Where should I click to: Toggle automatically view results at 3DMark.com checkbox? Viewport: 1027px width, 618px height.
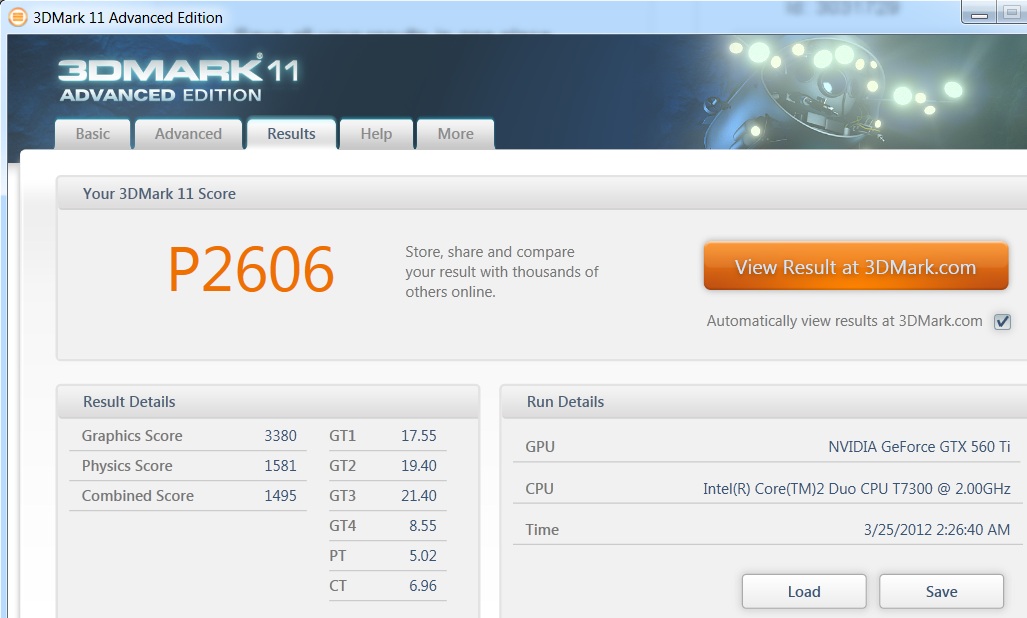click(1002, 321)
